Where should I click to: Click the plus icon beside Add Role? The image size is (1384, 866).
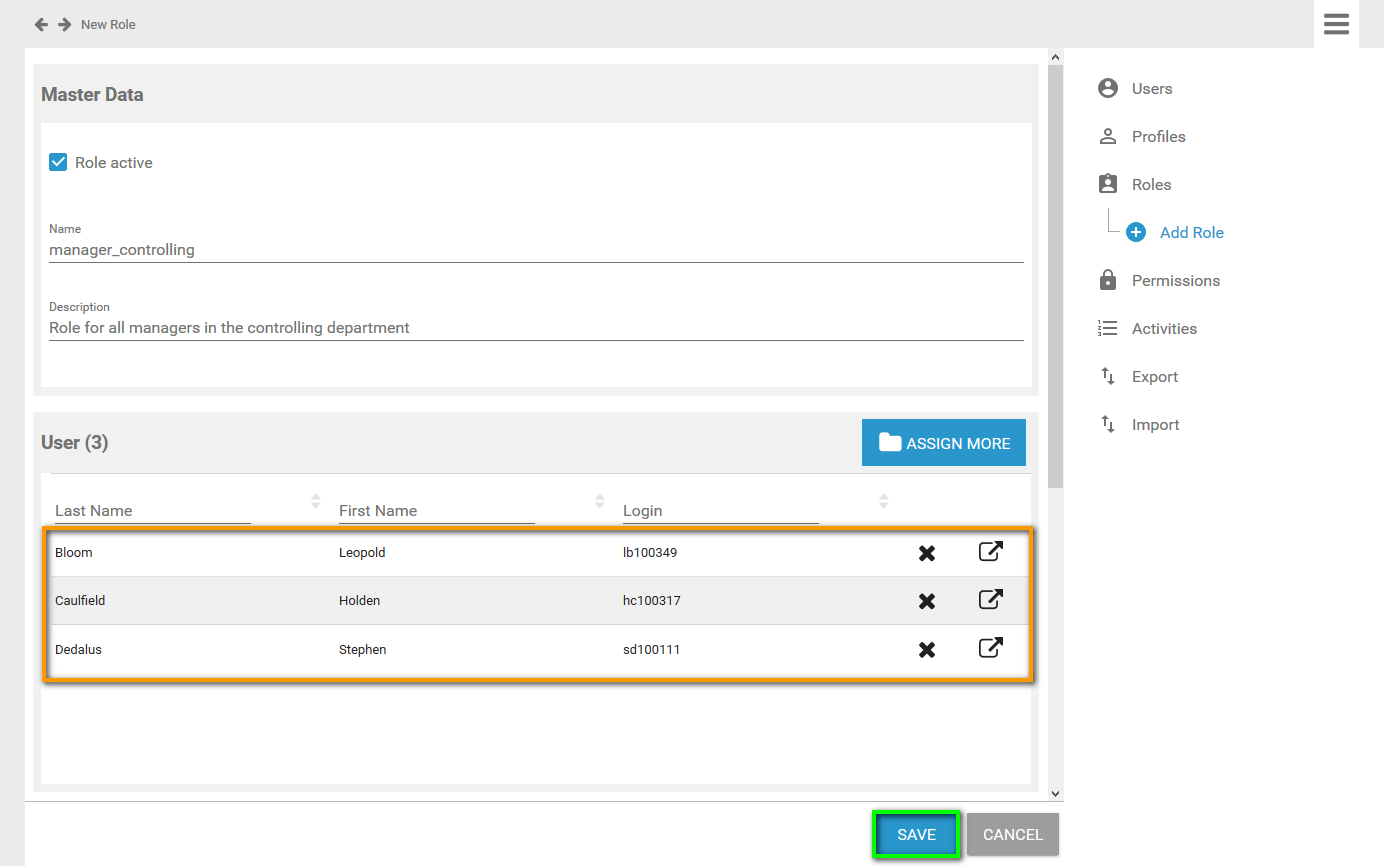pyautogui.click(x=1136, y=232)
